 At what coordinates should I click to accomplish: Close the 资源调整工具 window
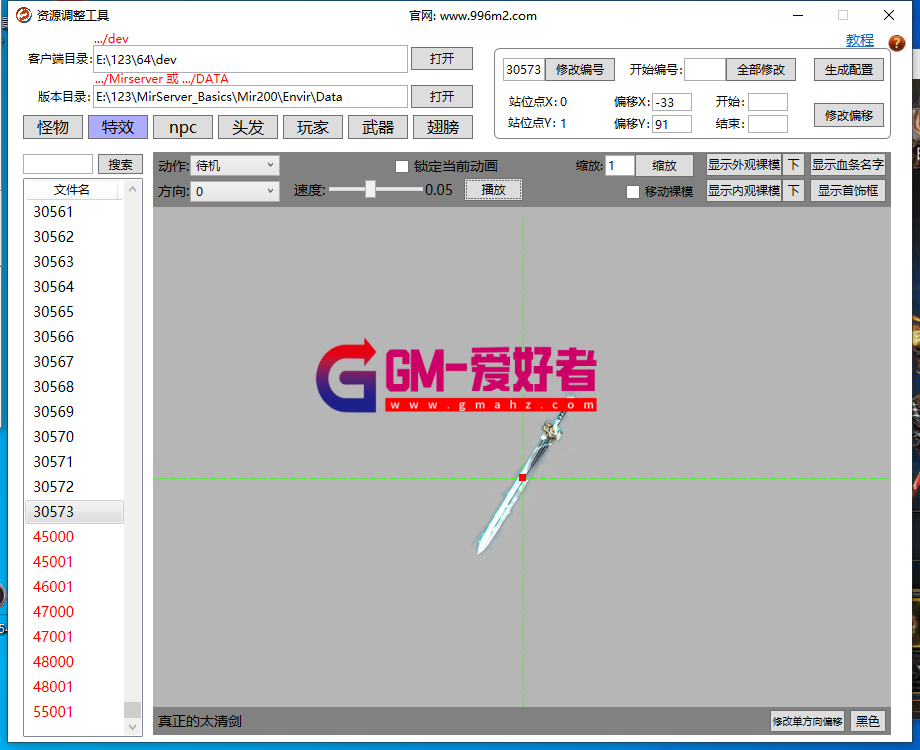pos(889,15)
